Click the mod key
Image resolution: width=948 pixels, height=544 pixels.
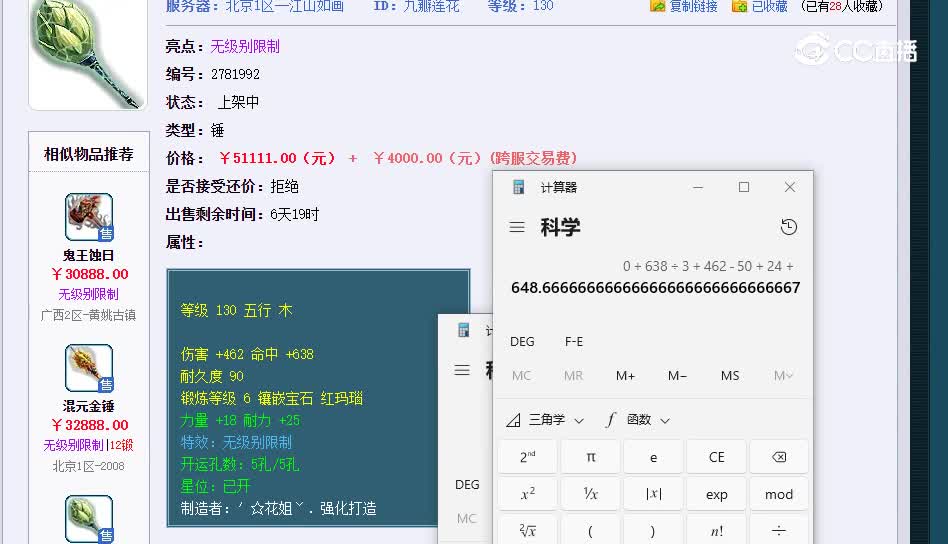point(779,494)
